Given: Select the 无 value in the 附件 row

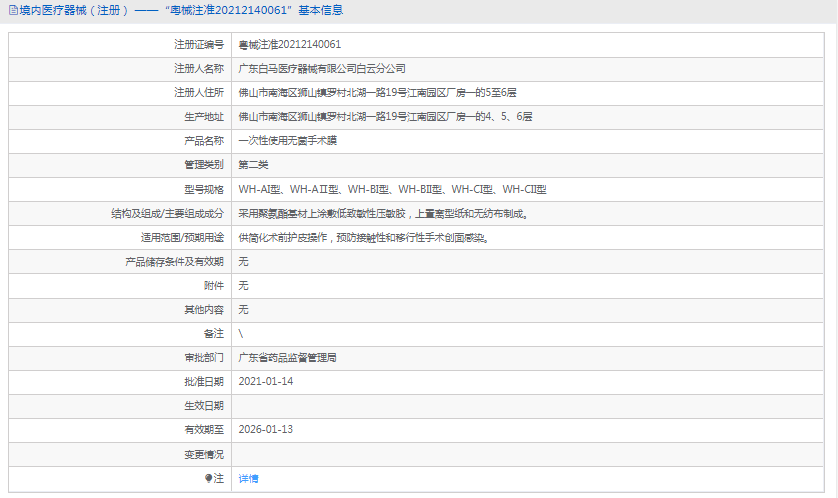Looking at the screenshot, I should 243,286.
